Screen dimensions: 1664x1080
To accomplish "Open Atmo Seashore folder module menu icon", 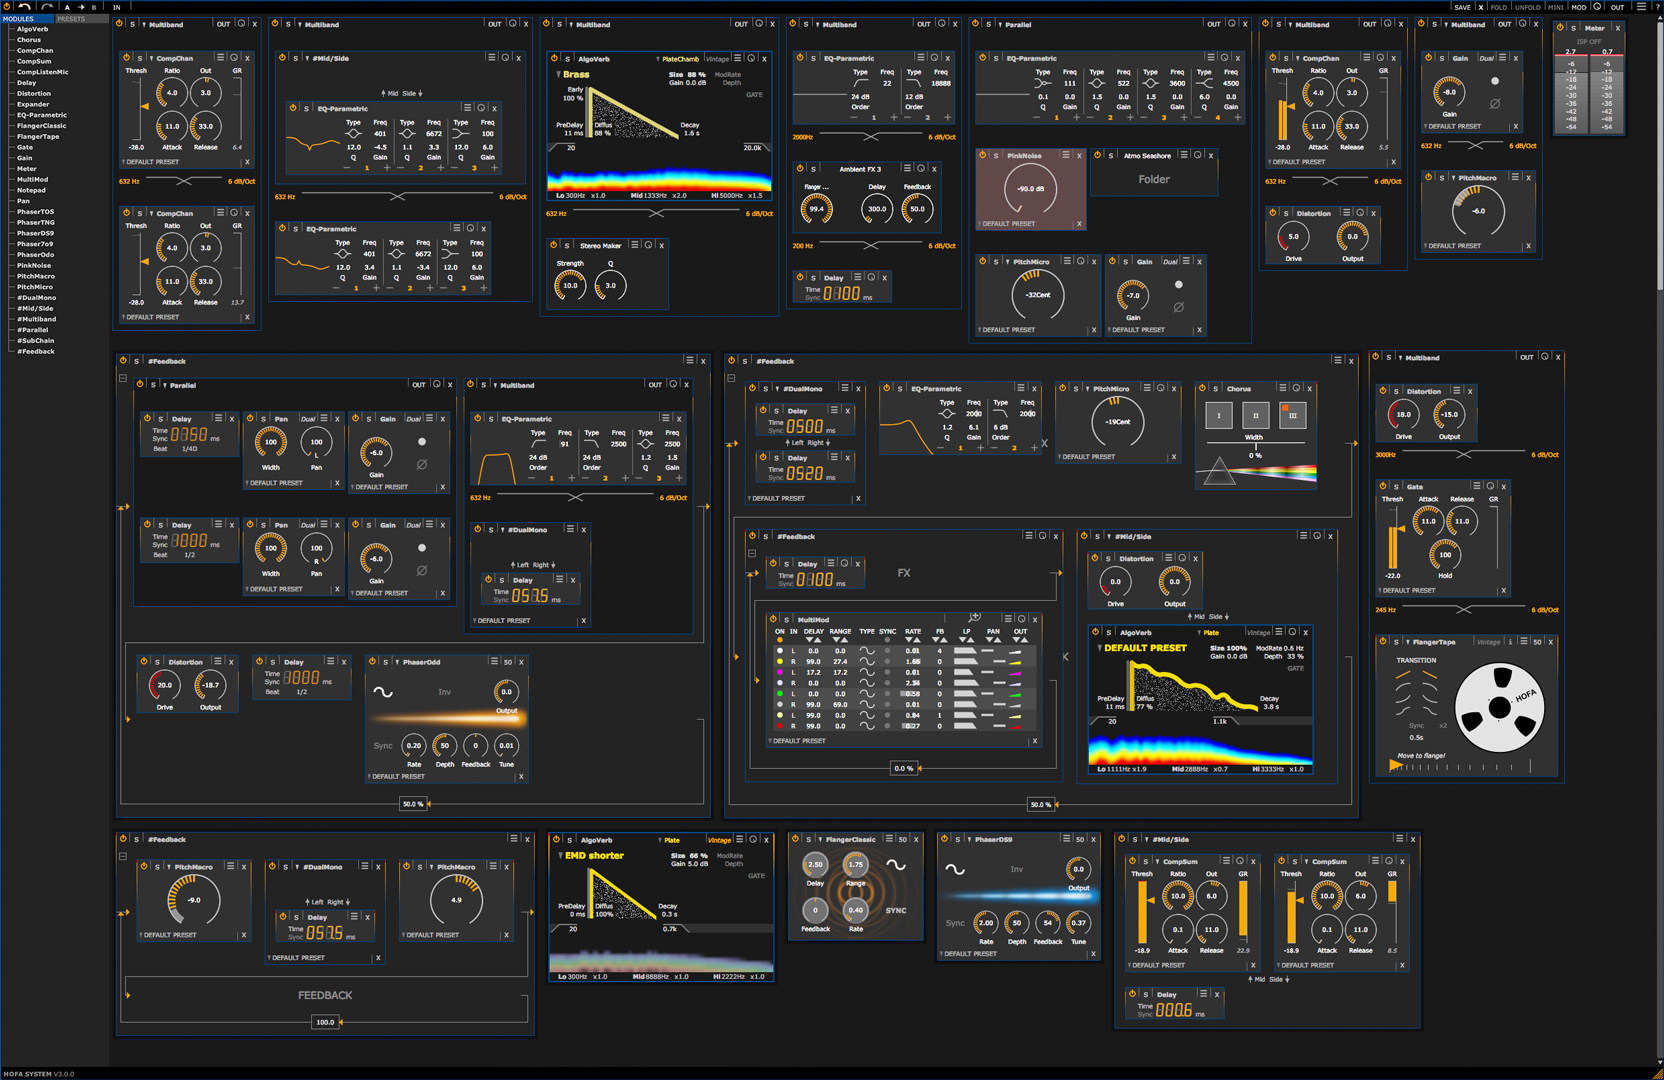I will coord(1184,155).
